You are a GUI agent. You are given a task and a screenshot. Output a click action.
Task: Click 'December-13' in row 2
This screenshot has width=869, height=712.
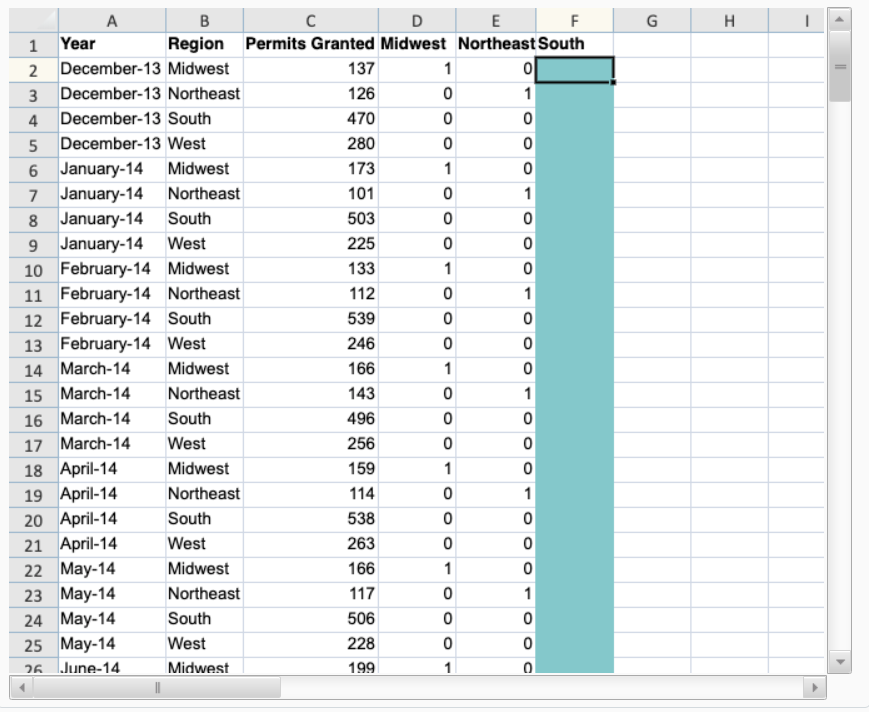coord(110,69)
